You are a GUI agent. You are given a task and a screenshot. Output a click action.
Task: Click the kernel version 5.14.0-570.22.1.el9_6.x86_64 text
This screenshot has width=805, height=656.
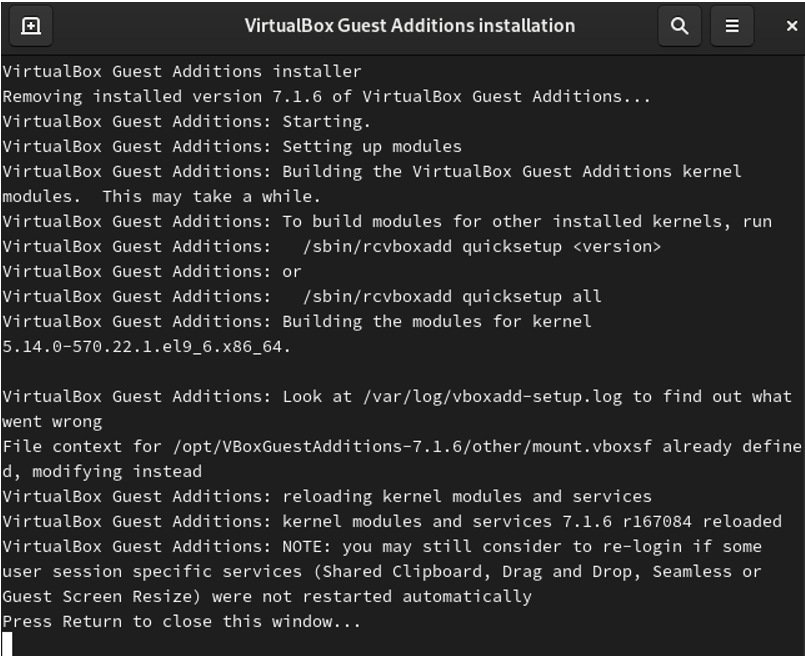pyautogui.click(x=146, y=347)
